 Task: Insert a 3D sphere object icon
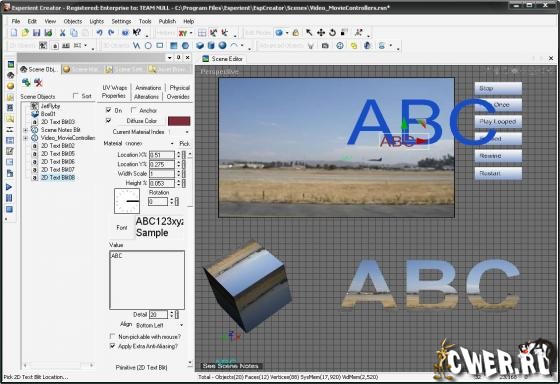(222, 46)
